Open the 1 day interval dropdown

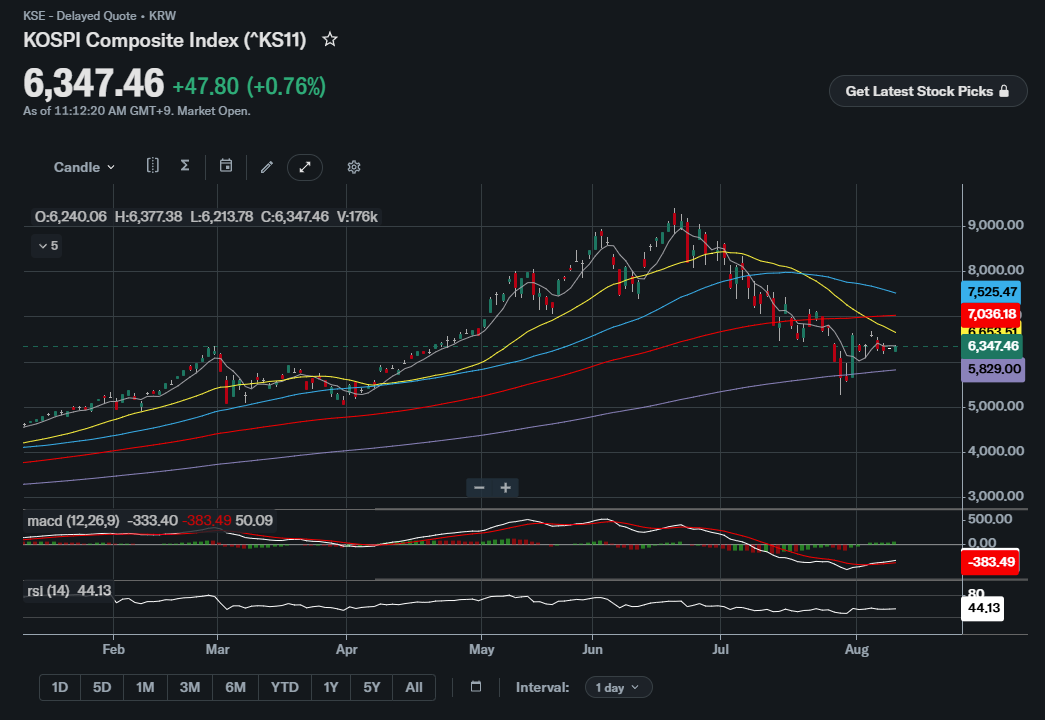618,687
